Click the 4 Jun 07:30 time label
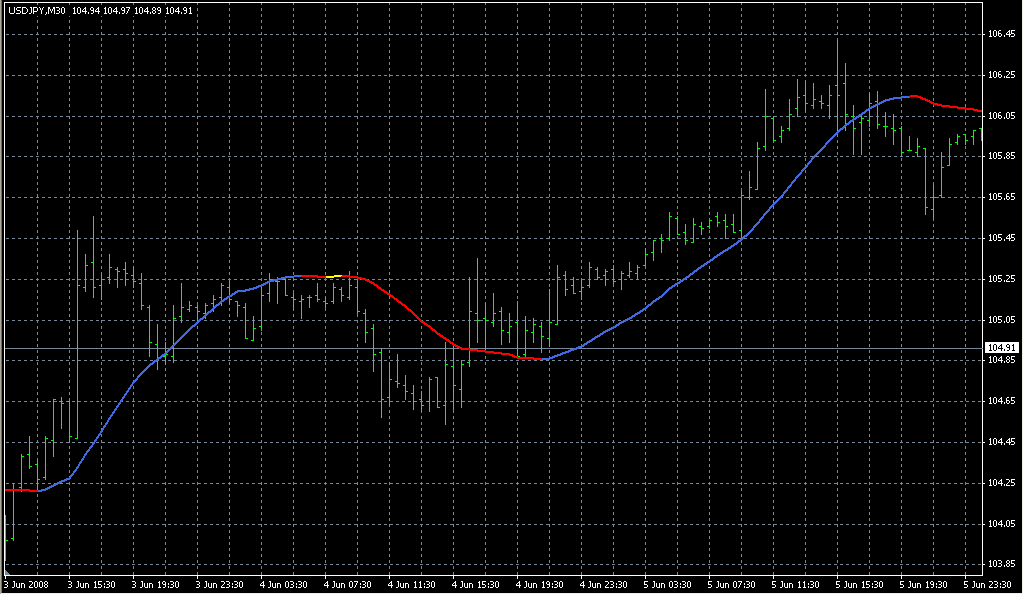 click(x=347, y=584)
